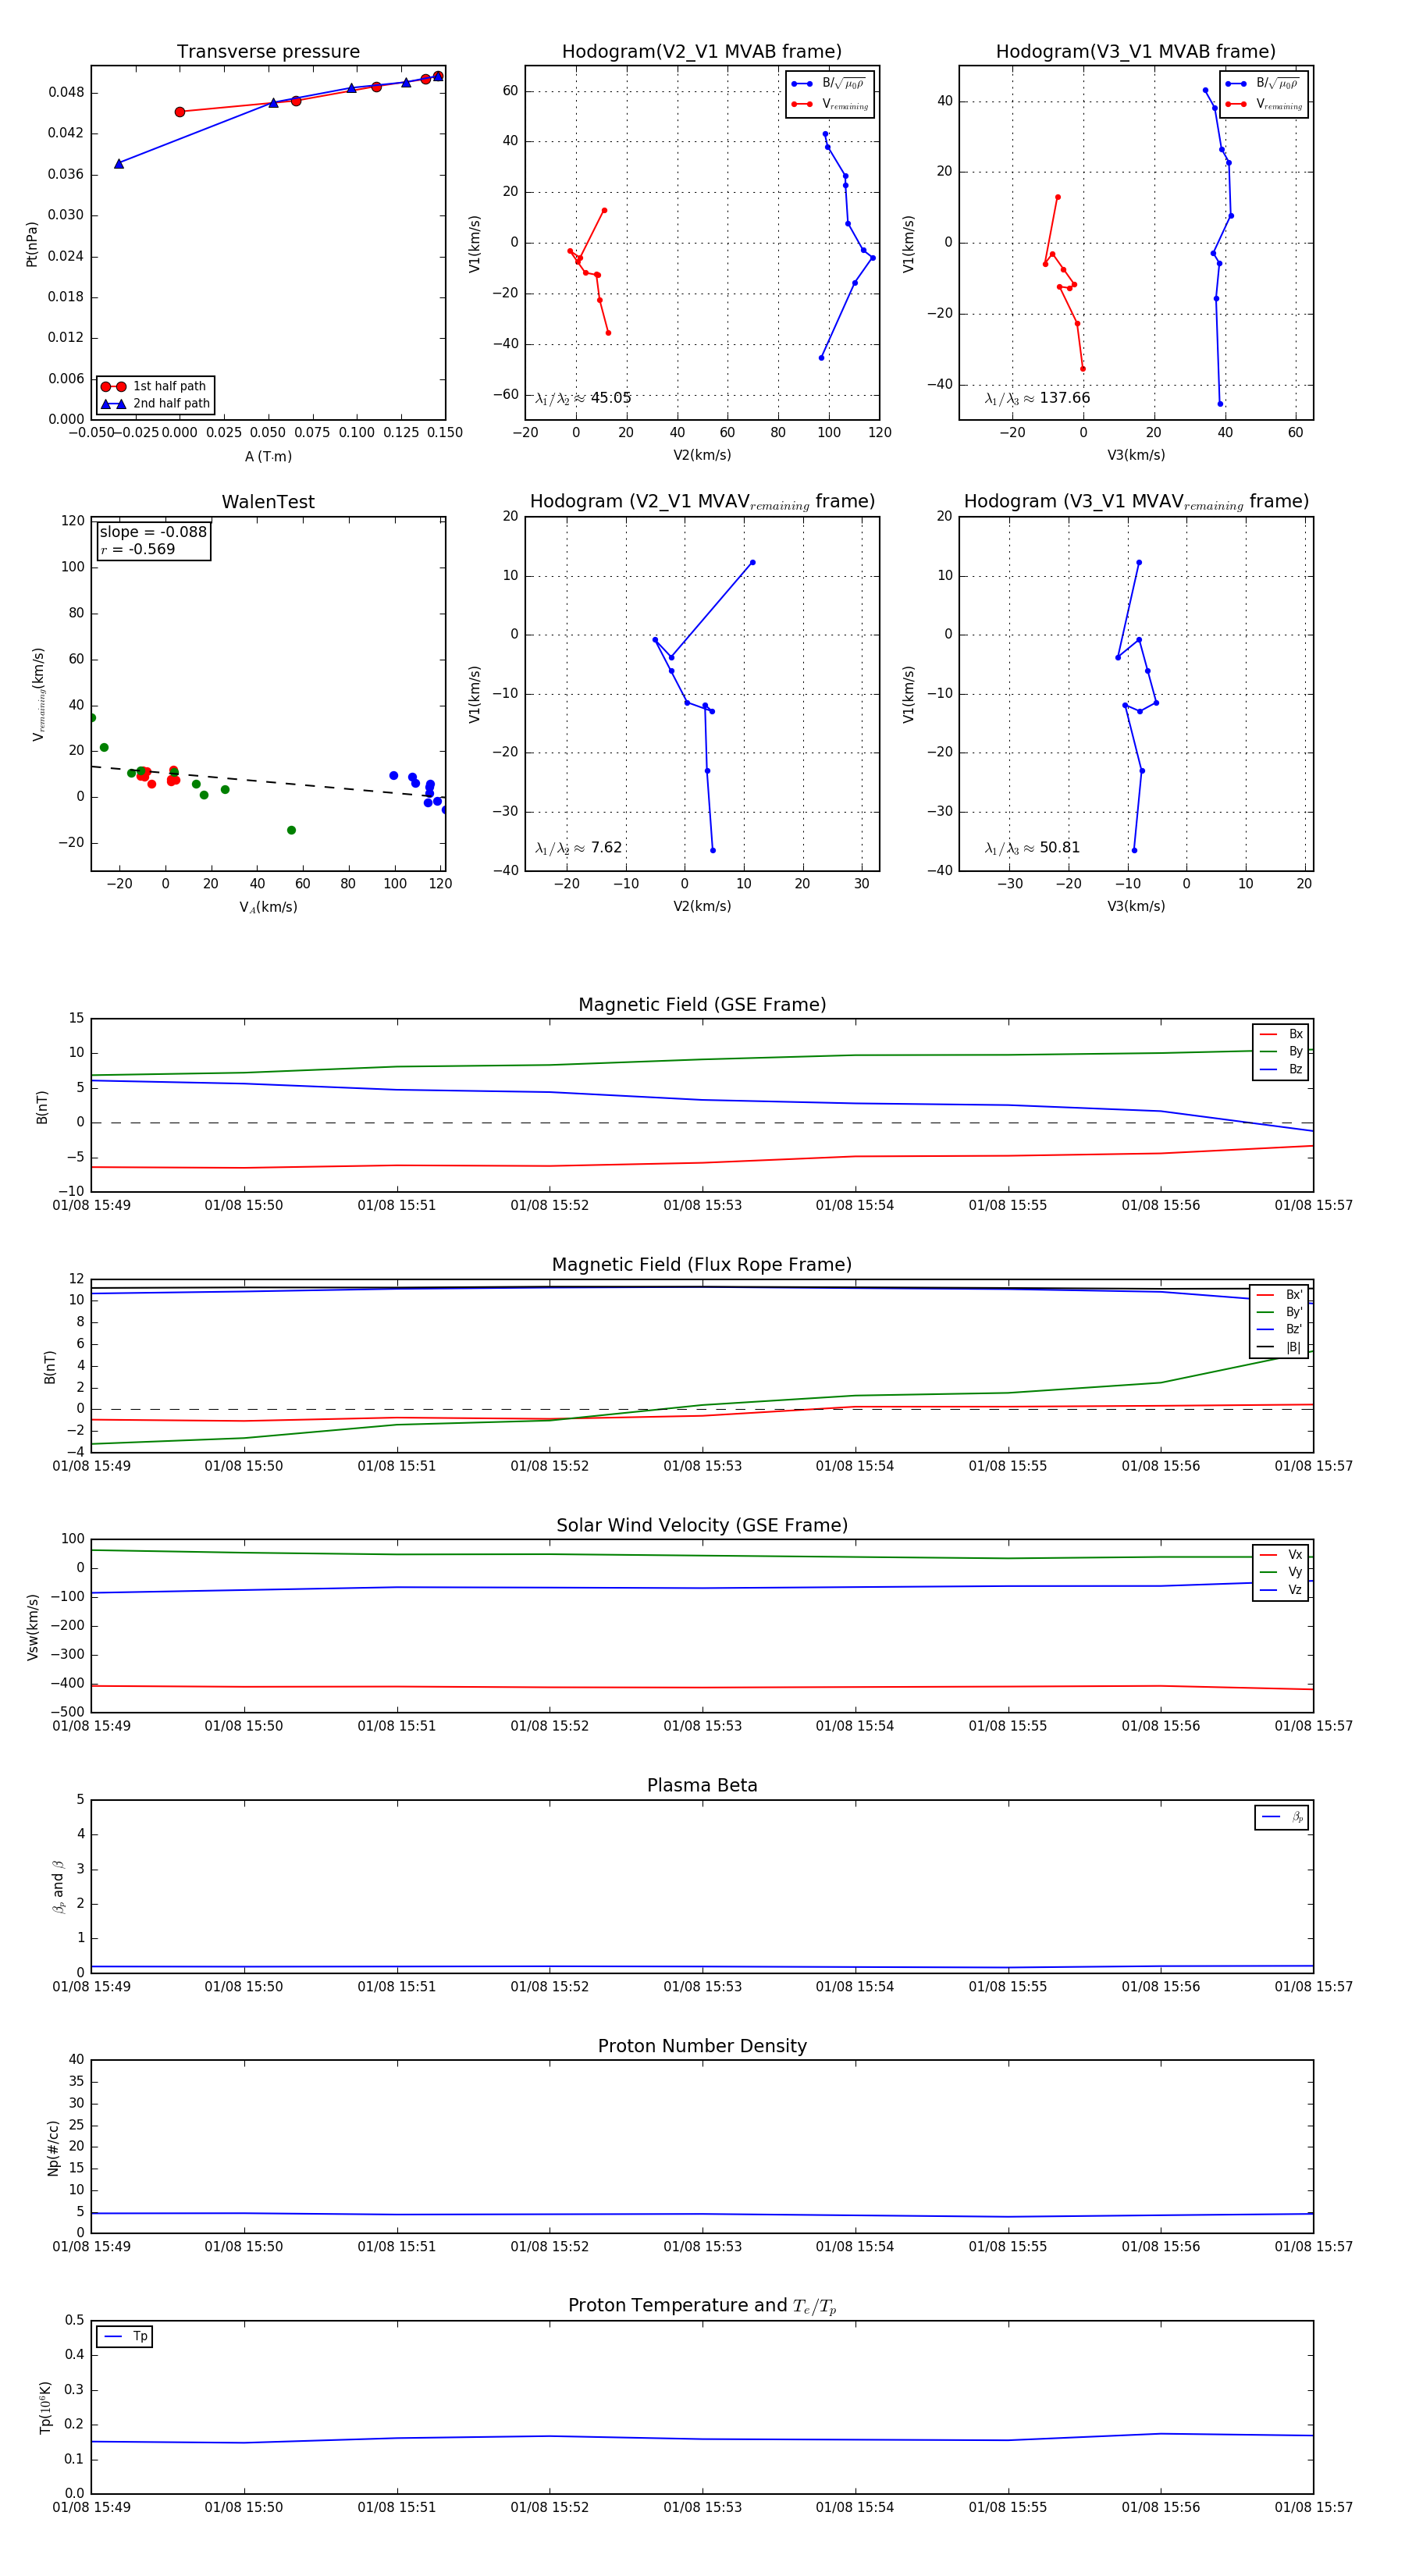Click the 'WalenTest' plot title
Image resolution: width=1405 pixels, height=2576 pixels.
click(x=268, y=502)
